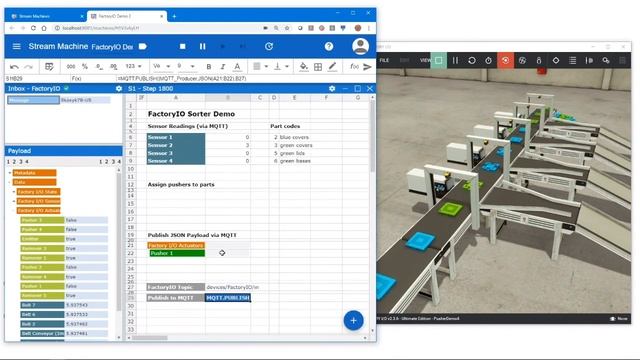
Task: Toggle bold formatting
Action: [209, 67]
